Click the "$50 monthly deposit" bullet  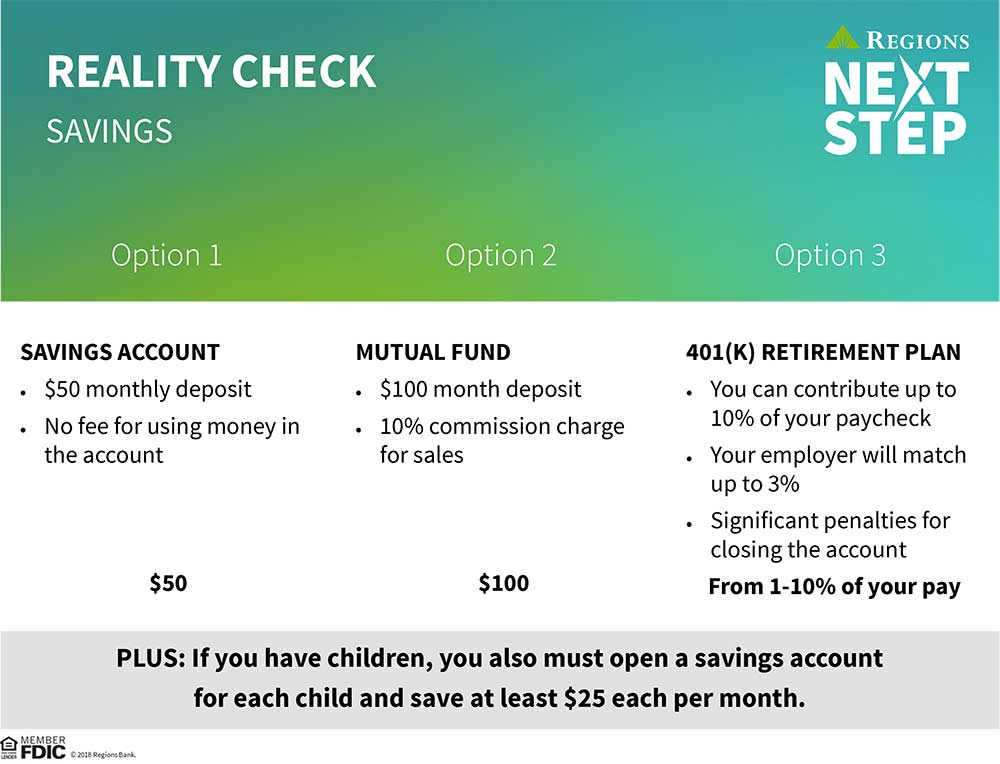coord(148,389)
